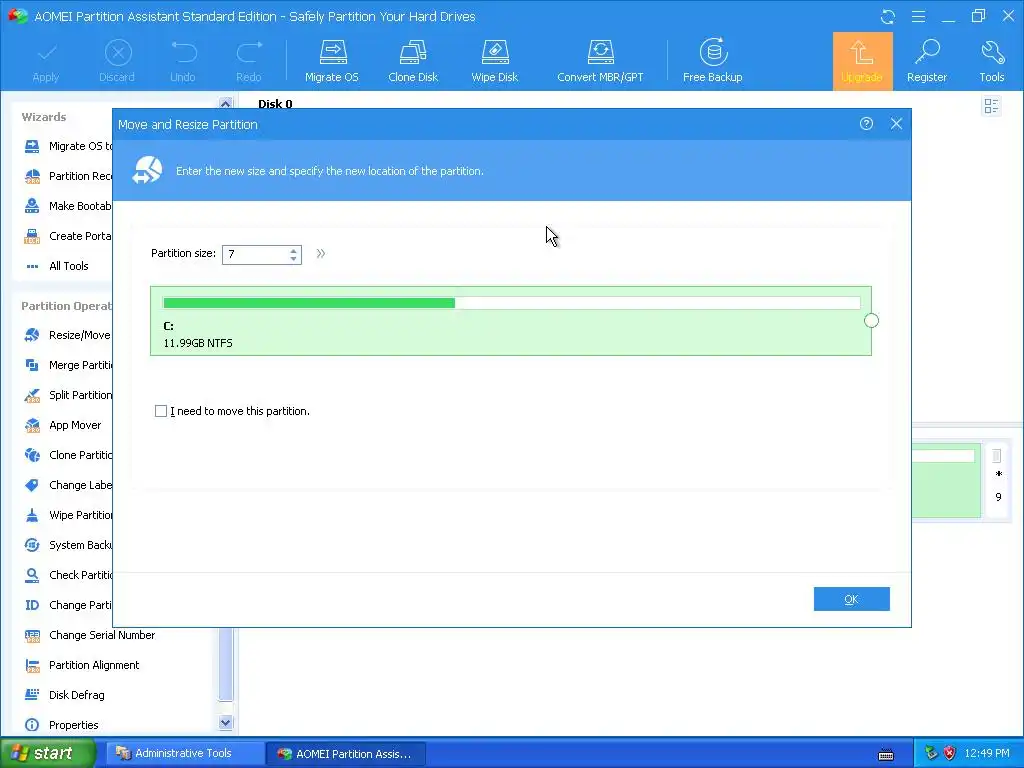Click Split Partition icon in sidebar

click(x=32, y=395)
